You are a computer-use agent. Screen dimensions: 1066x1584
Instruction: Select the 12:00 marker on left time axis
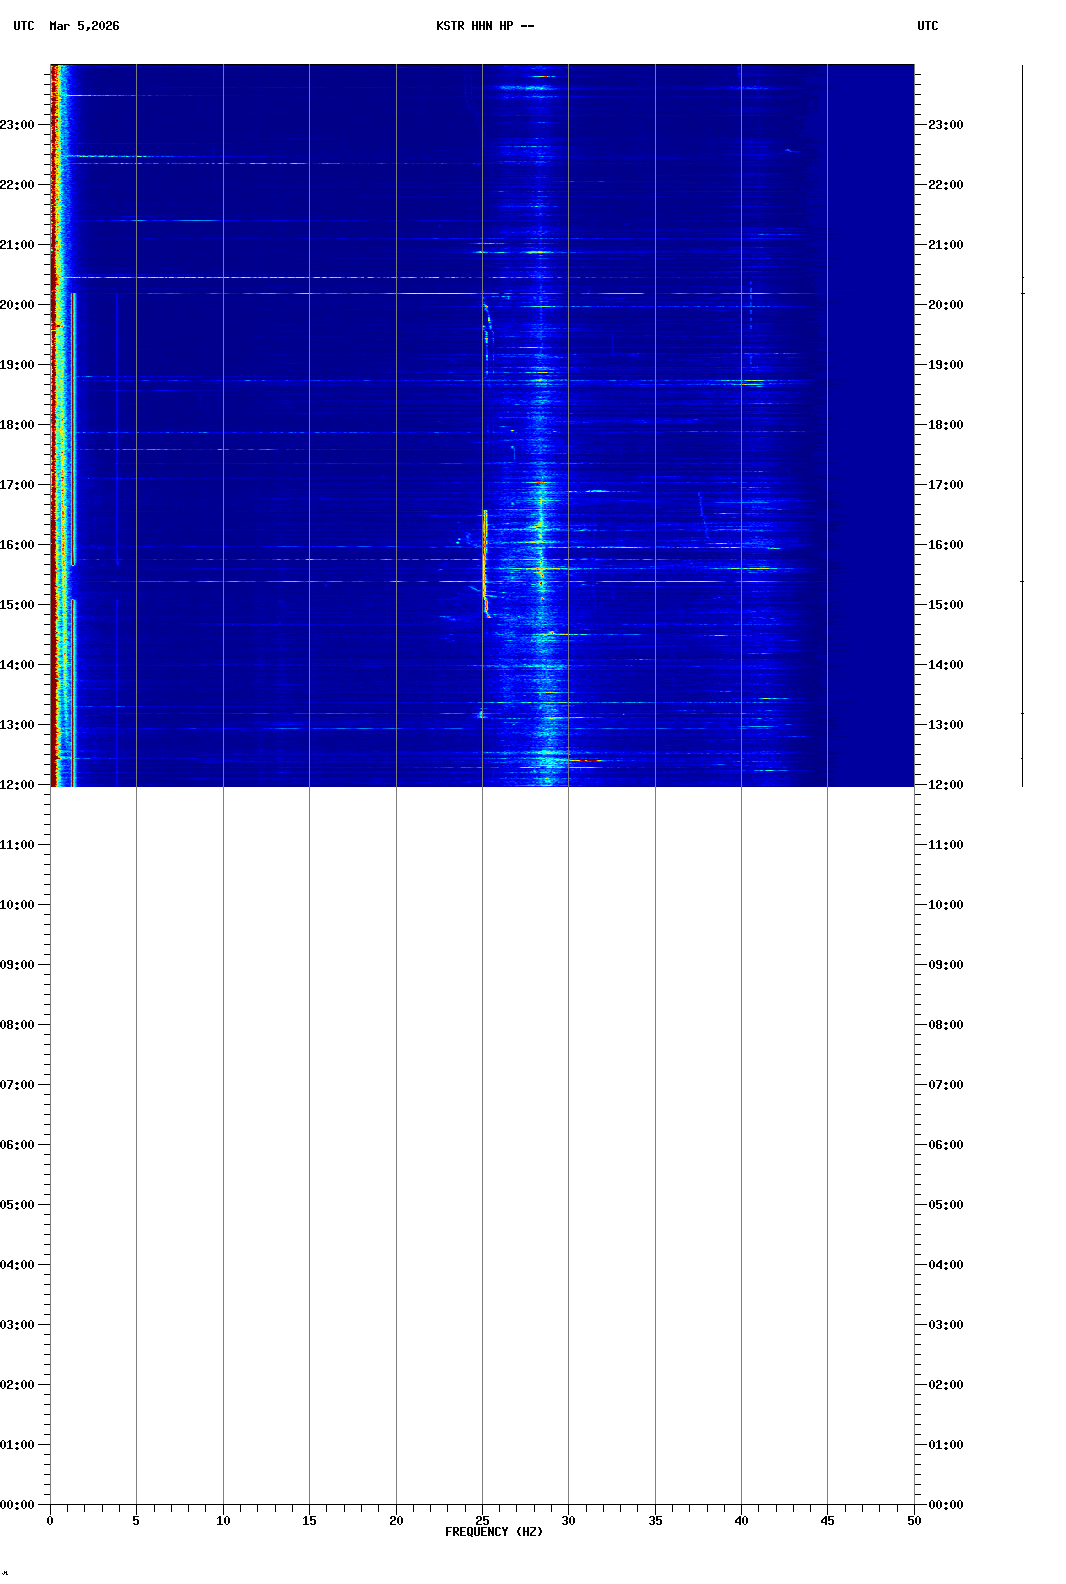click(17, 785)
